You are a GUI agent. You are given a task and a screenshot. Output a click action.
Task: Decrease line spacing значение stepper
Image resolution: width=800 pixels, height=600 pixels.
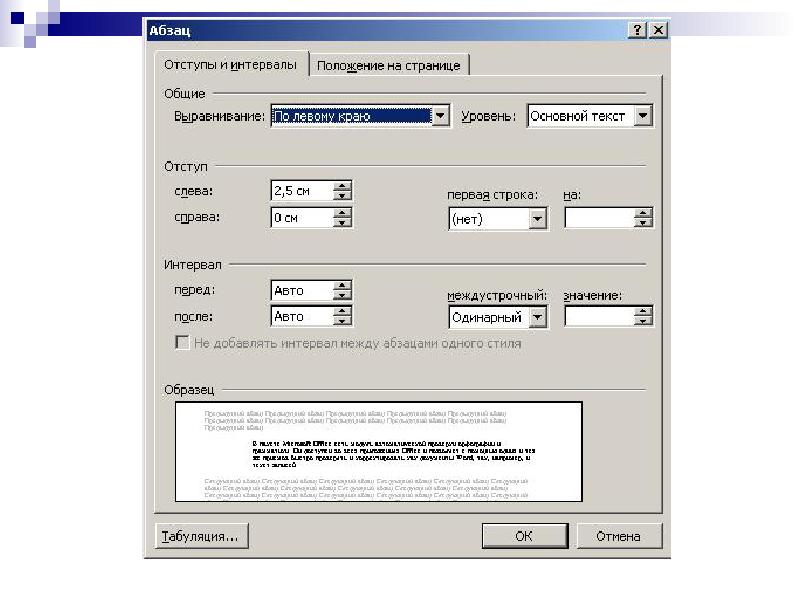[643, 322]
